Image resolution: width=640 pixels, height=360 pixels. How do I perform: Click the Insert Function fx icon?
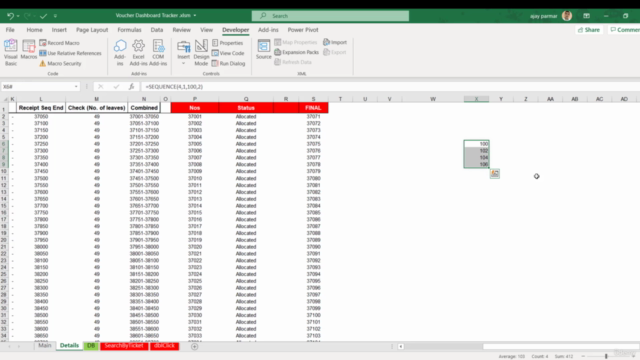coord(131,87)
